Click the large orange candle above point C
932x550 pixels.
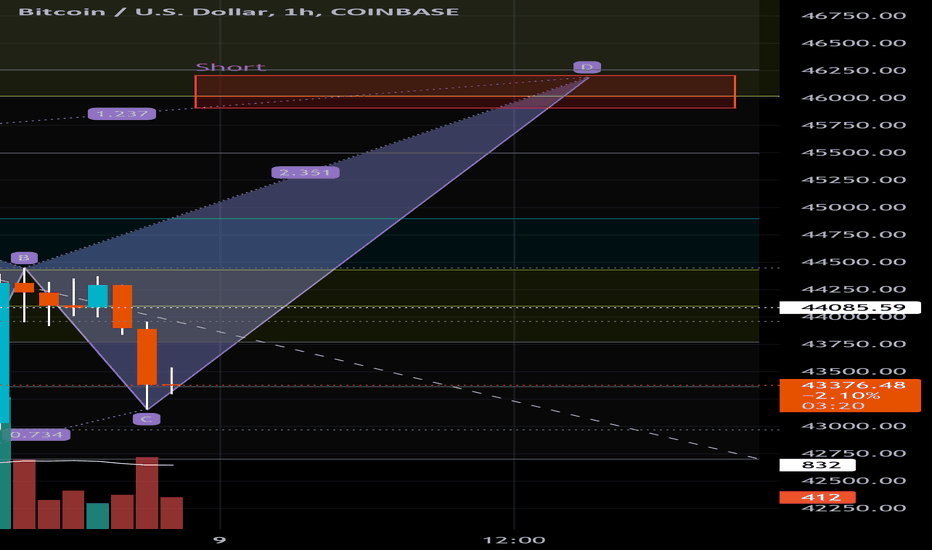tap(147, 357)
